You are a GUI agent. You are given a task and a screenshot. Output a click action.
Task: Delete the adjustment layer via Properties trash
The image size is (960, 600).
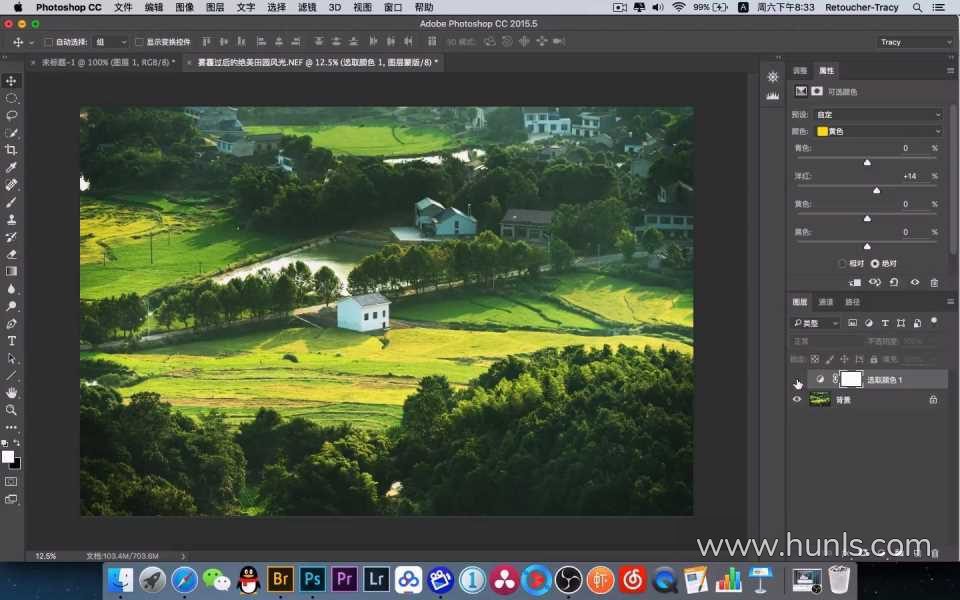934,282
